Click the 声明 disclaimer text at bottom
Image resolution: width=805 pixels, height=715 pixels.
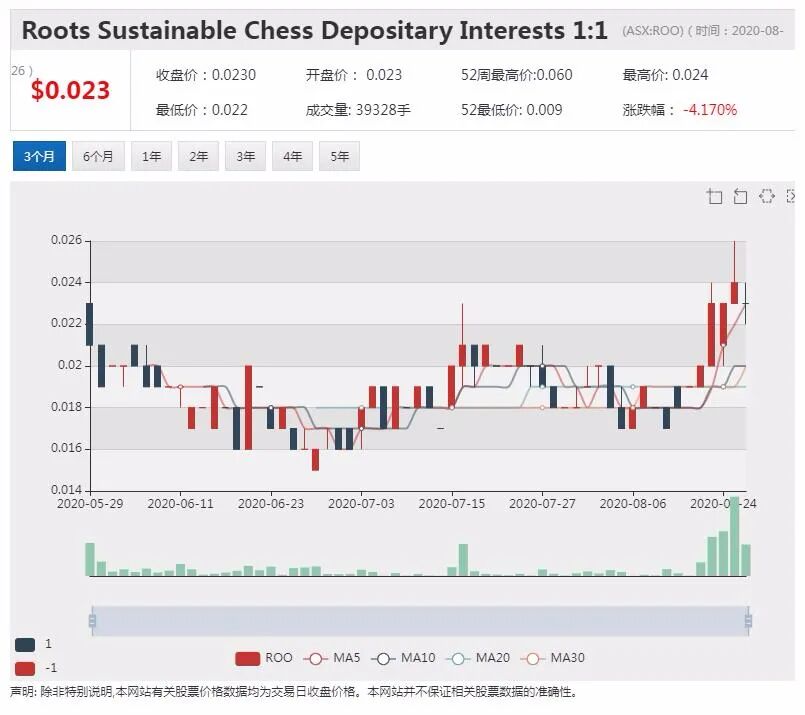pos(293,692)
